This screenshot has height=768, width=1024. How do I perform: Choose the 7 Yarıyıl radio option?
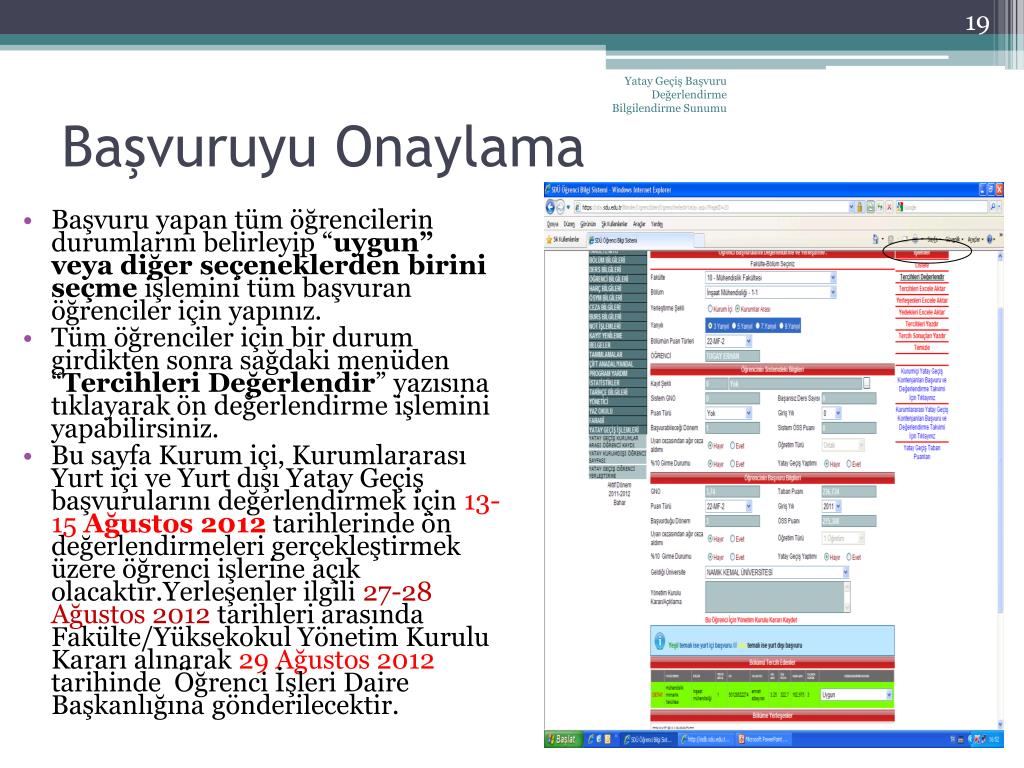(758, 325)
